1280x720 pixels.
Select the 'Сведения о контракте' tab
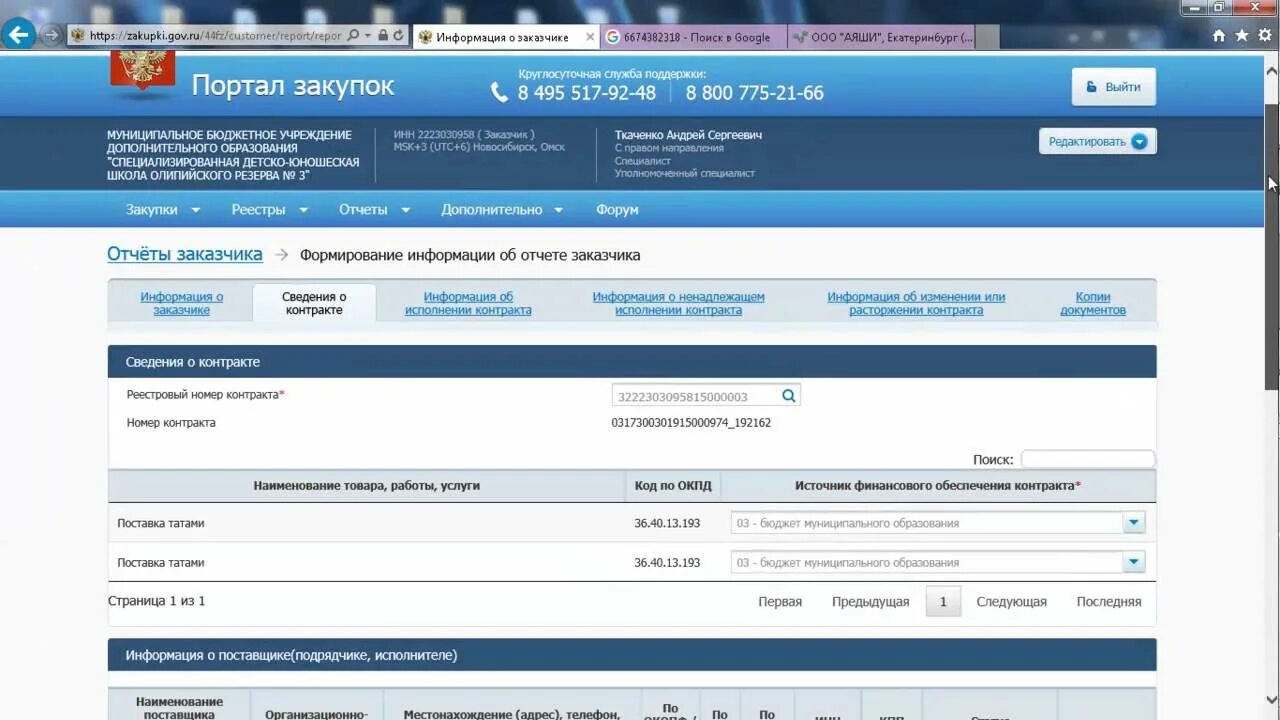click(x=314, y=303)
